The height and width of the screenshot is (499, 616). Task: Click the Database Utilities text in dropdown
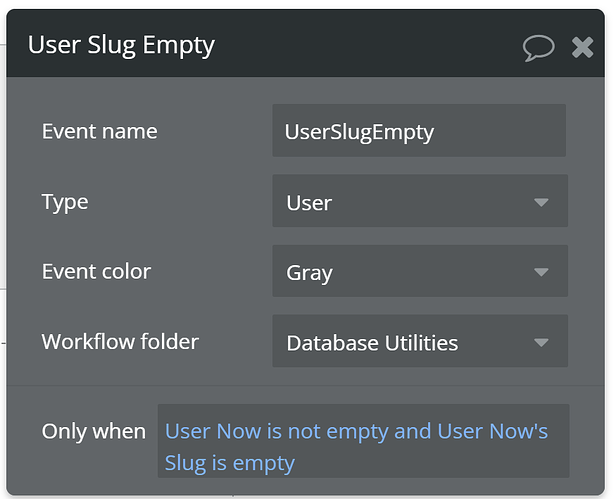pyautogui.click(x=372, y=343)
